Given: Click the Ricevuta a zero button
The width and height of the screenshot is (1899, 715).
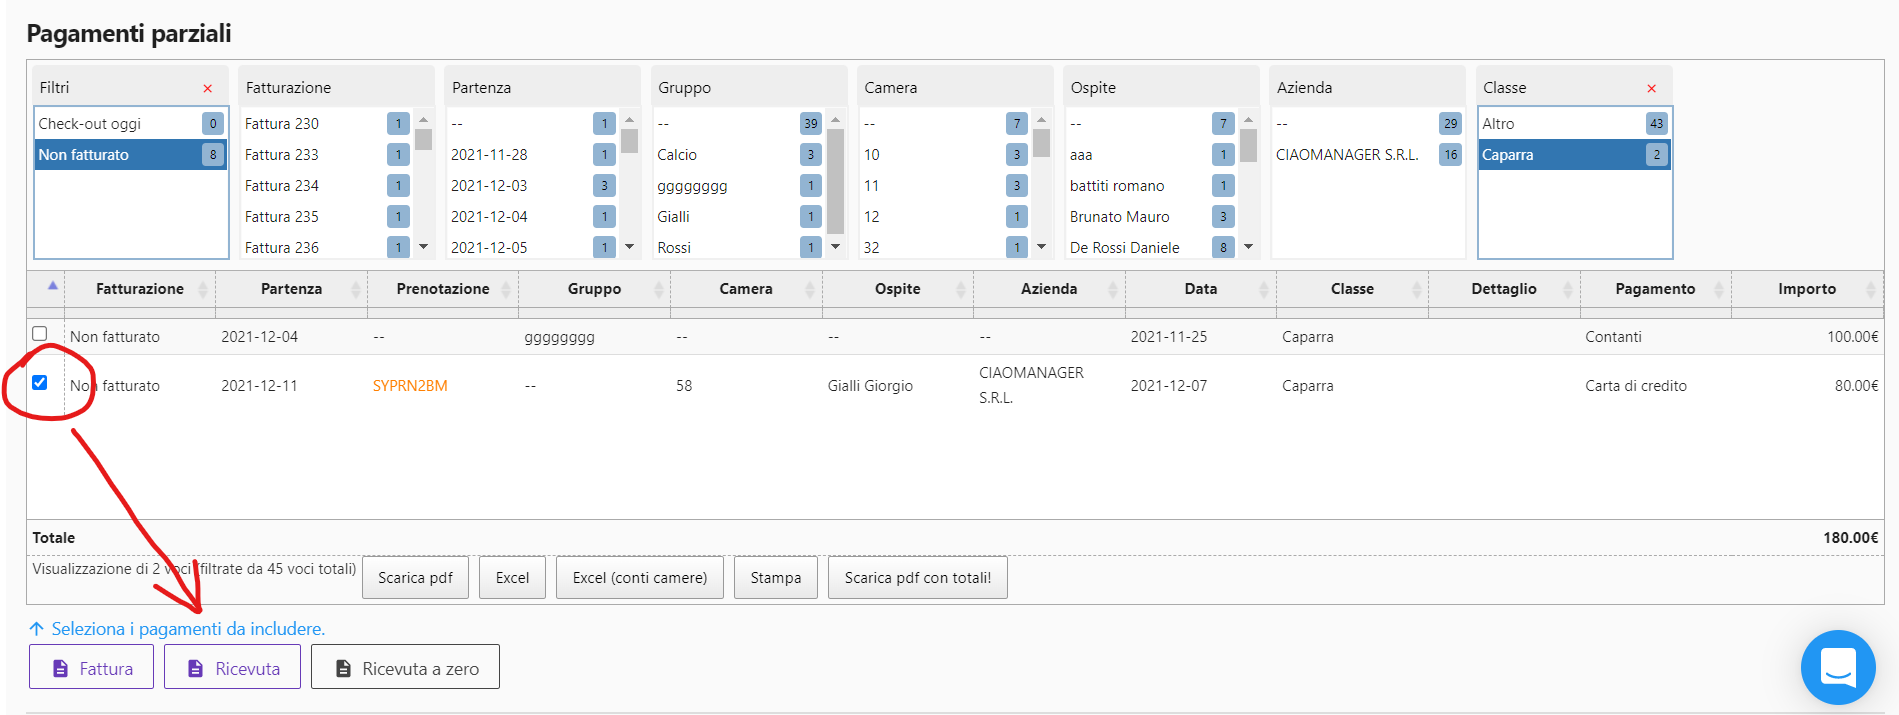Looking at the screenshot, I should [x=405, y=668].
